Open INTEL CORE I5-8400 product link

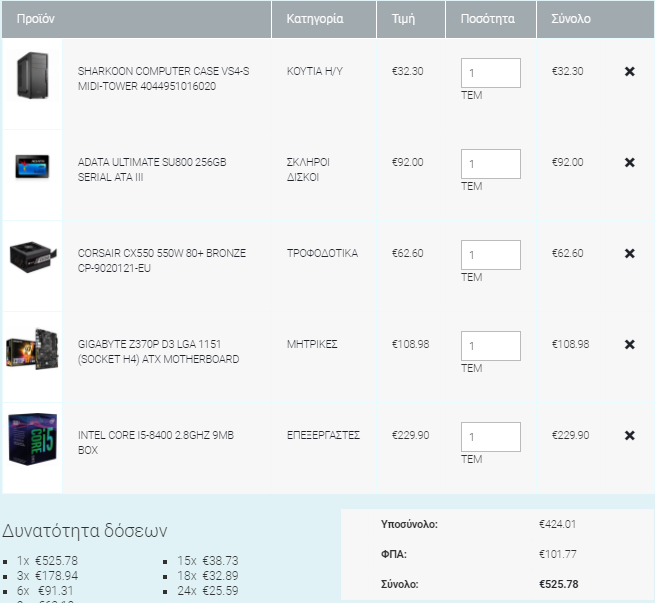(x=156, y=443)
